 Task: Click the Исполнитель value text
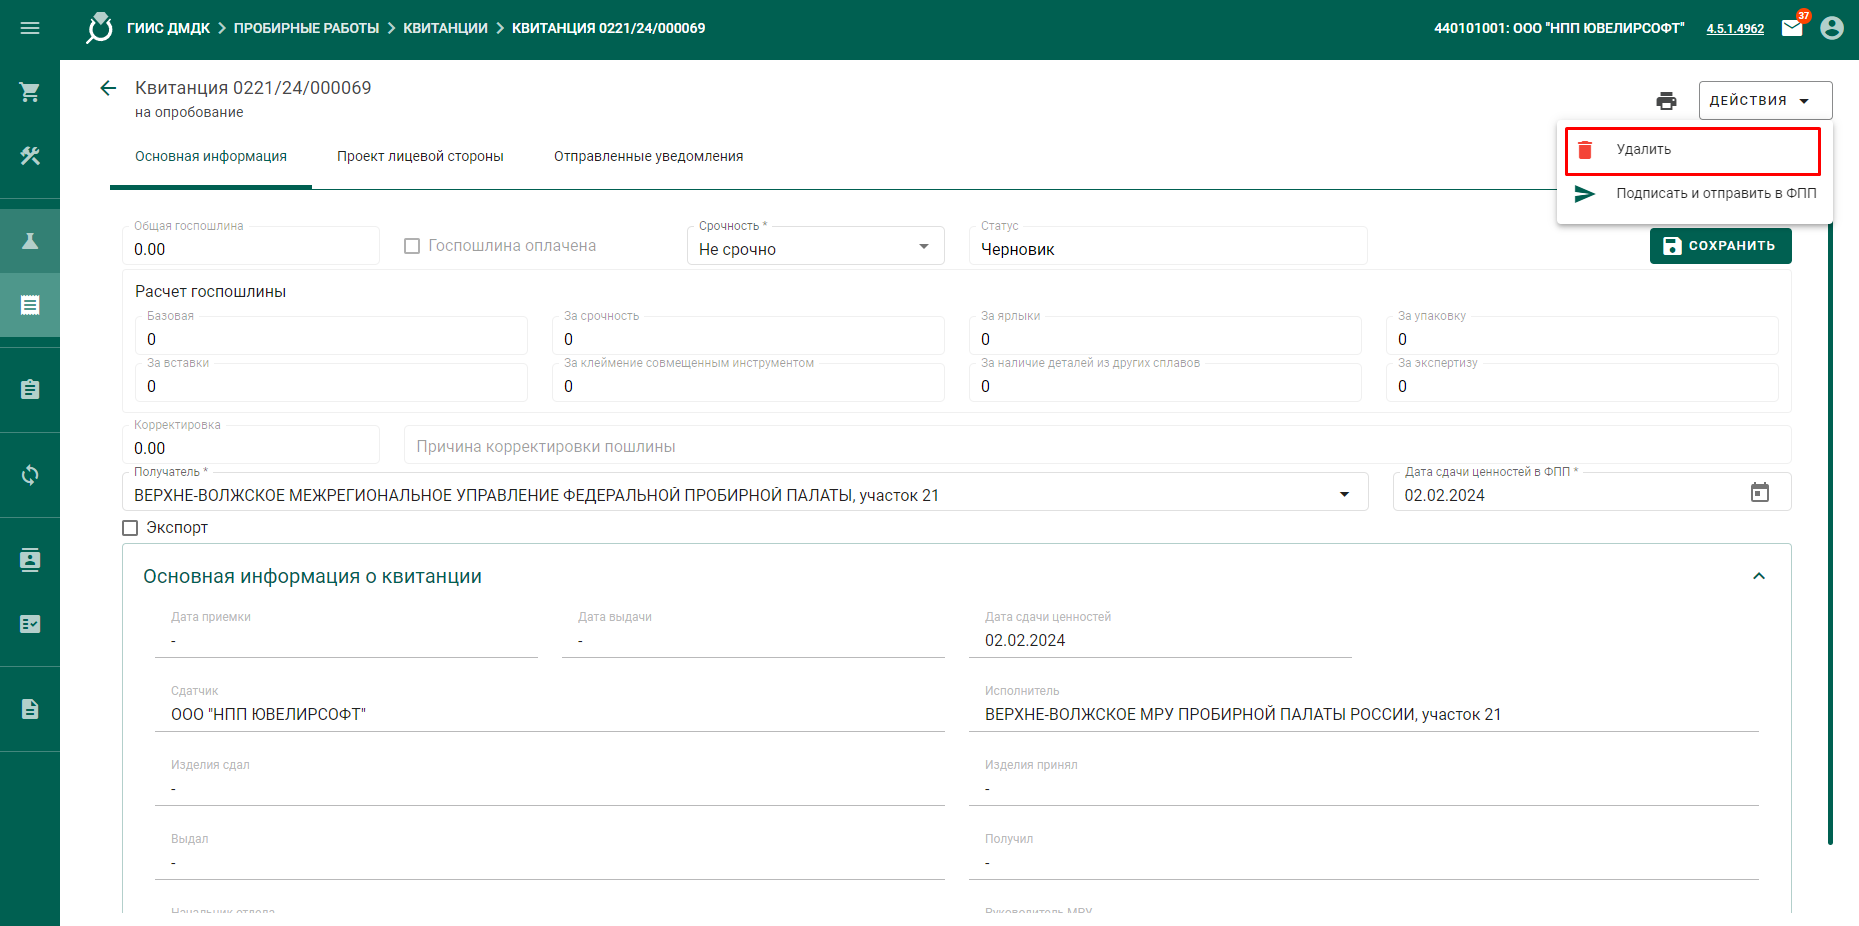click(1243, 714)
